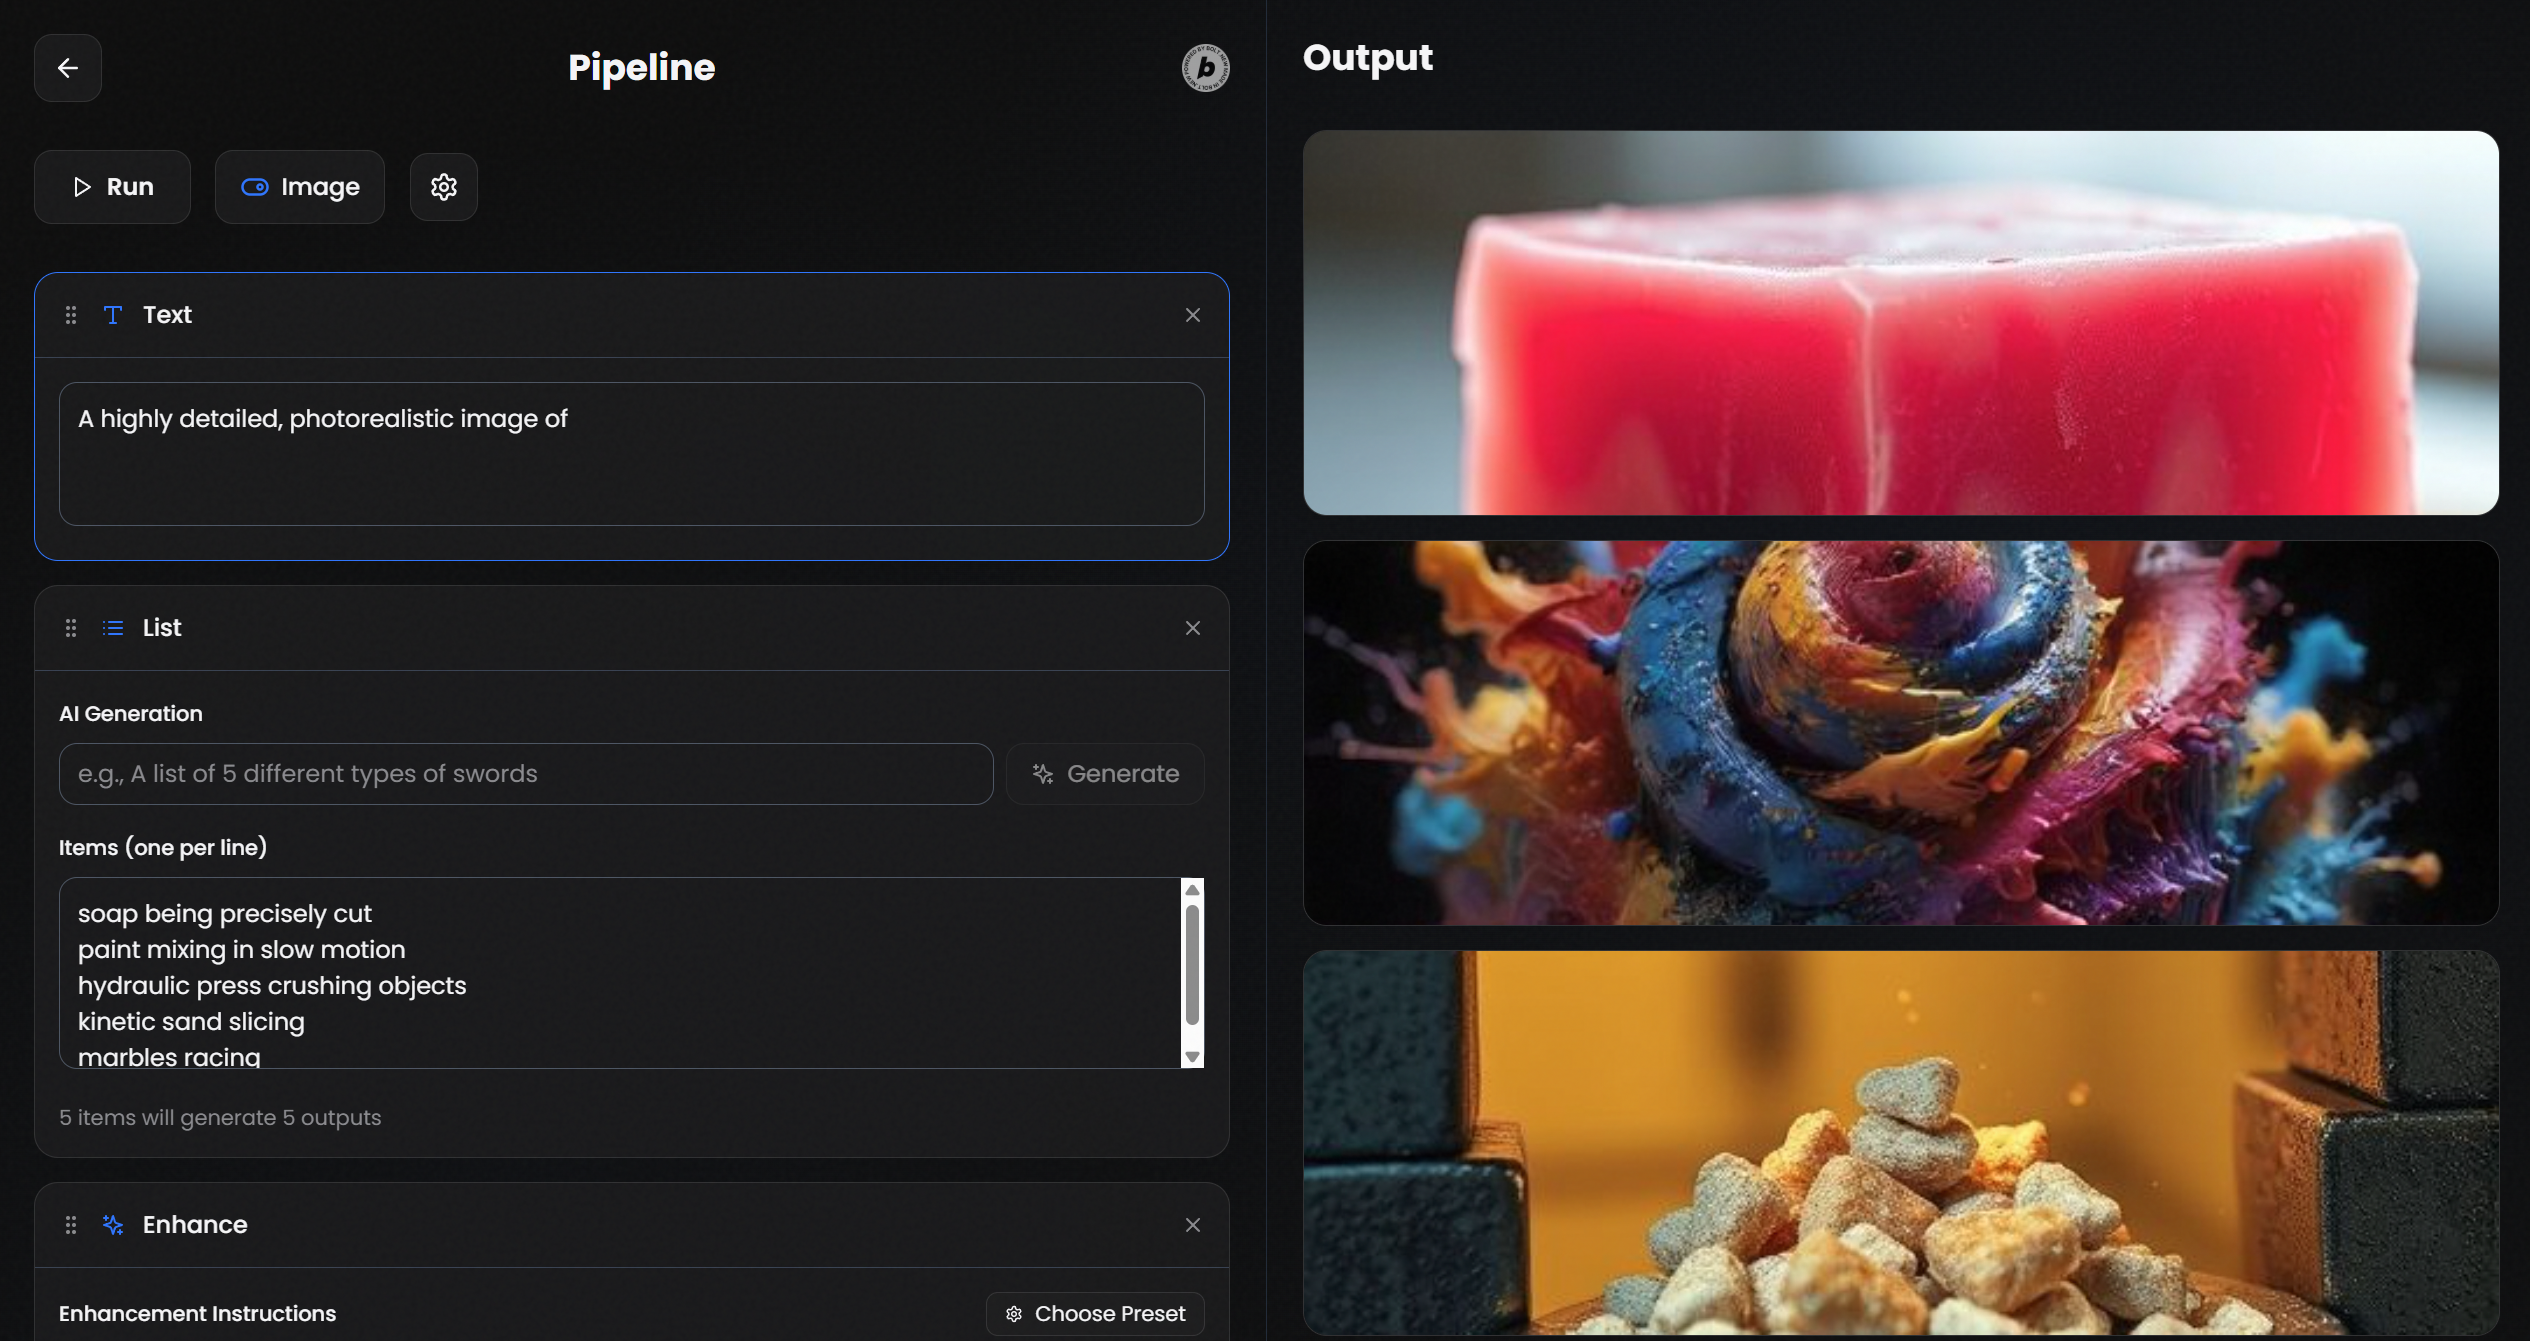The width and height of the screenshot is (2530, 1341).
Task: Remove the Text block
Action: 1192,315
